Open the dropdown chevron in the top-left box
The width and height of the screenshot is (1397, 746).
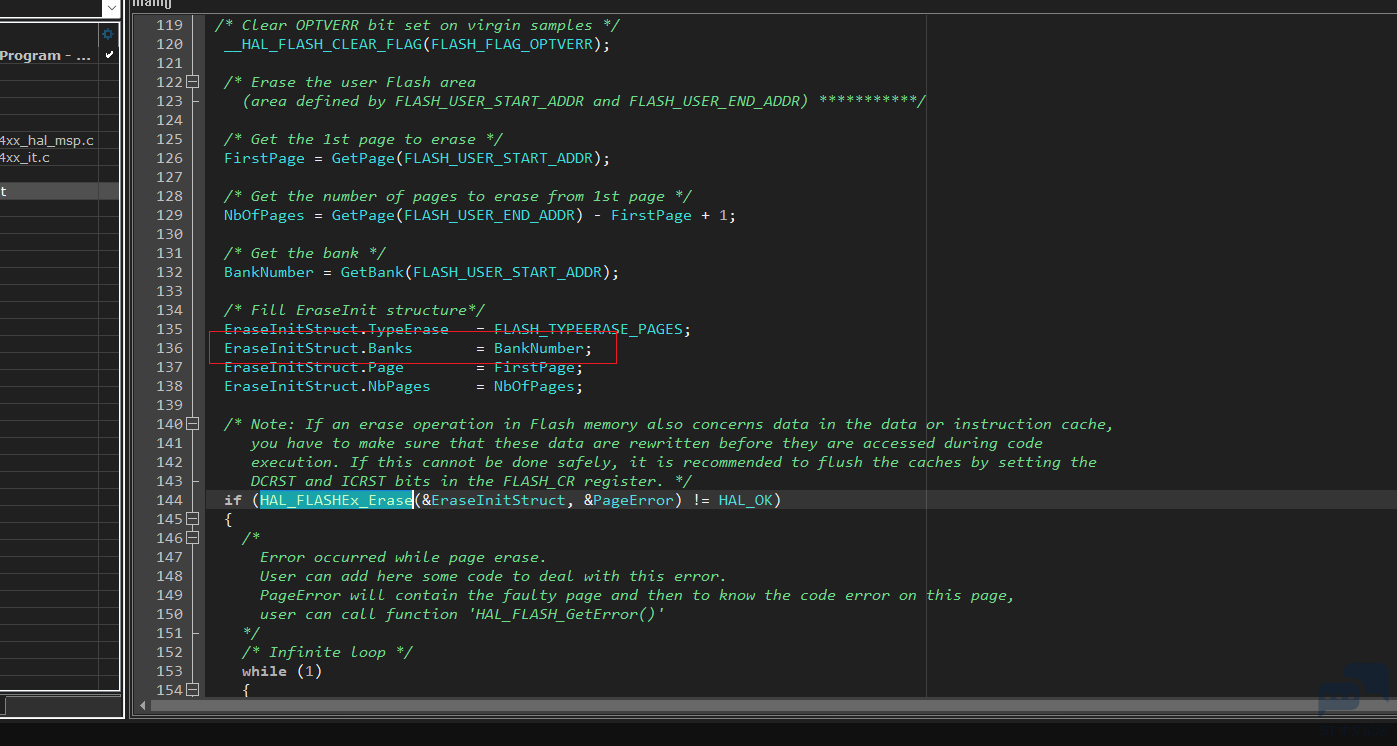pos(110,8)
